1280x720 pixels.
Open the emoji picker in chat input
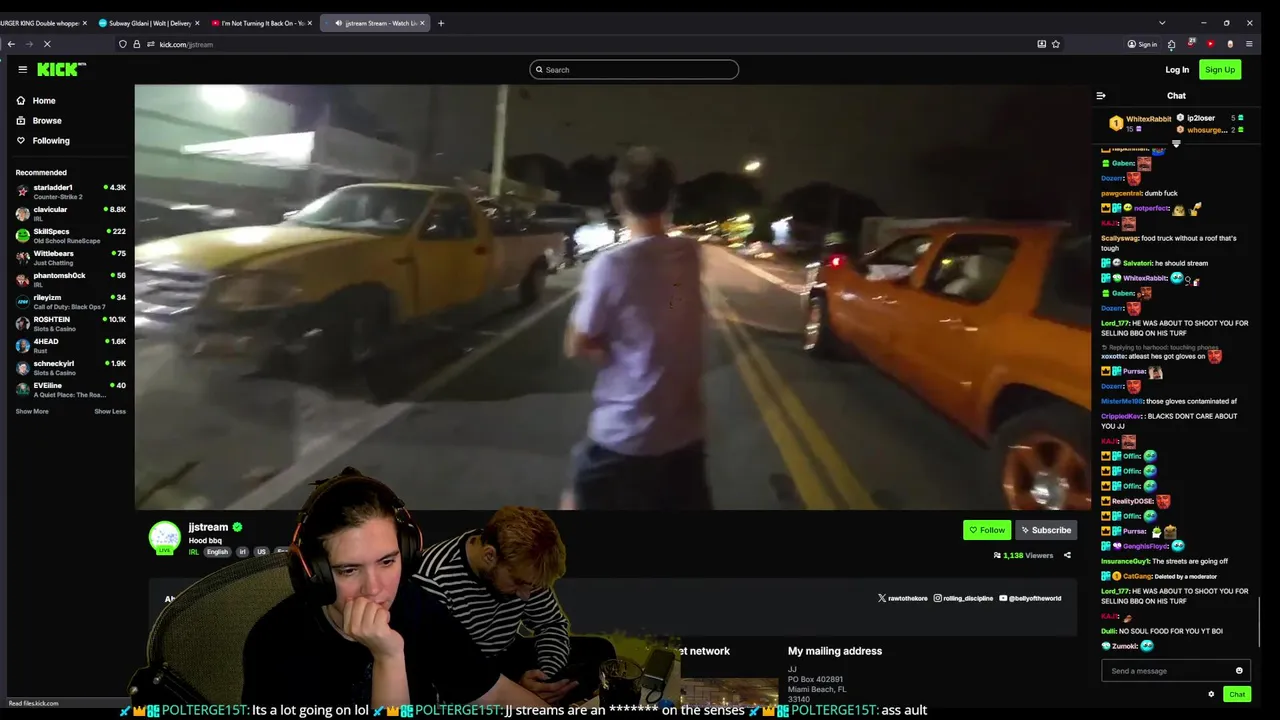coord(1239,671)
